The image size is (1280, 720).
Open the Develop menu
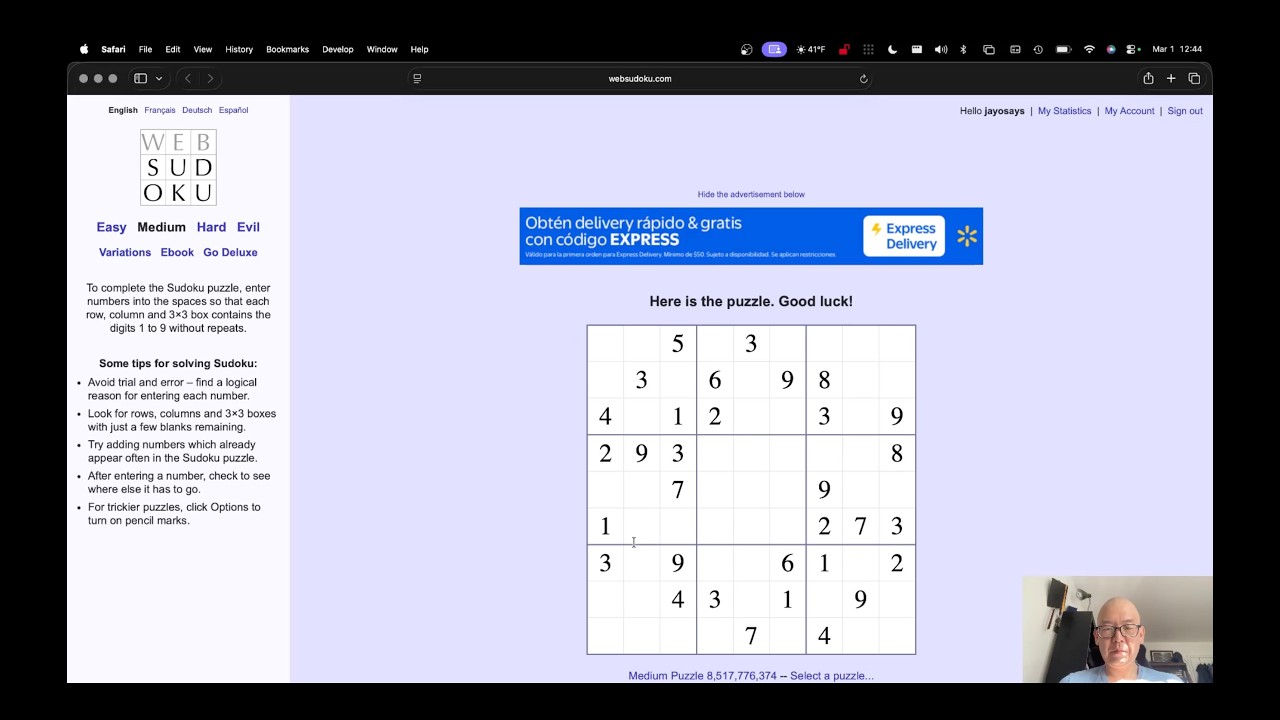[338, 49]
